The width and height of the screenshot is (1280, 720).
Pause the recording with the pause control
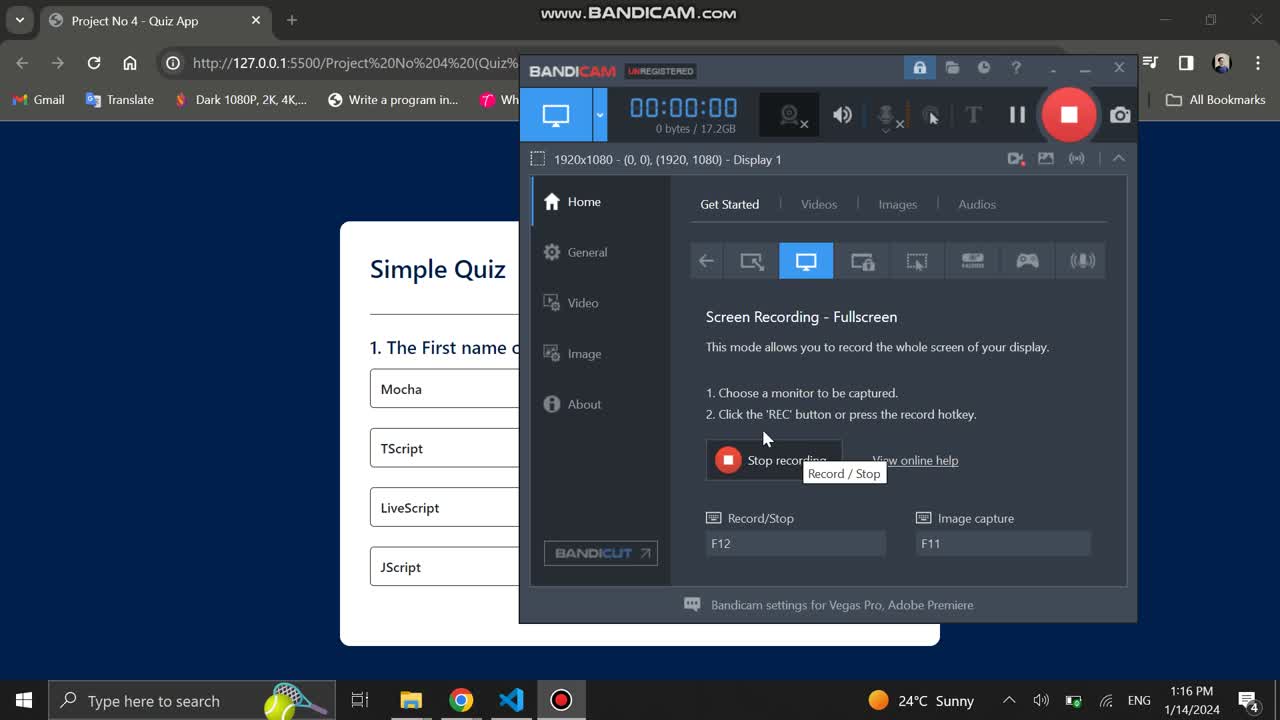1017,114
